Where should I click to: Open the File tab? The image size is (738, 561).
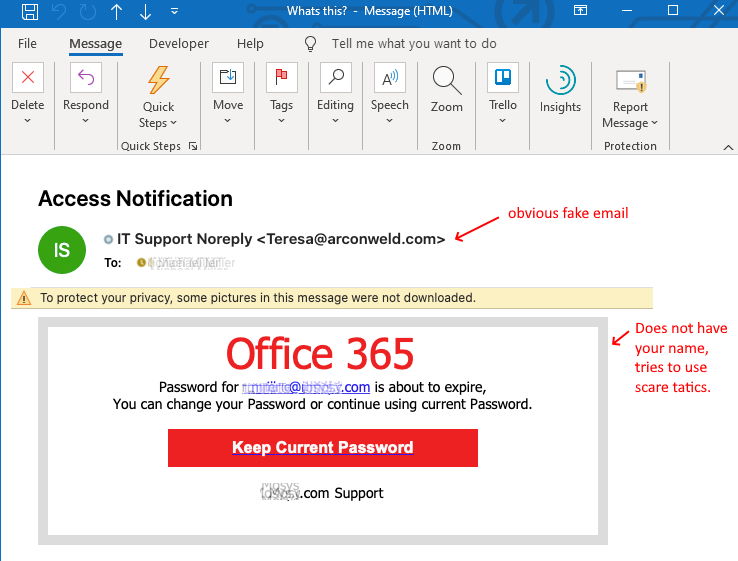(x=27, y=43)
